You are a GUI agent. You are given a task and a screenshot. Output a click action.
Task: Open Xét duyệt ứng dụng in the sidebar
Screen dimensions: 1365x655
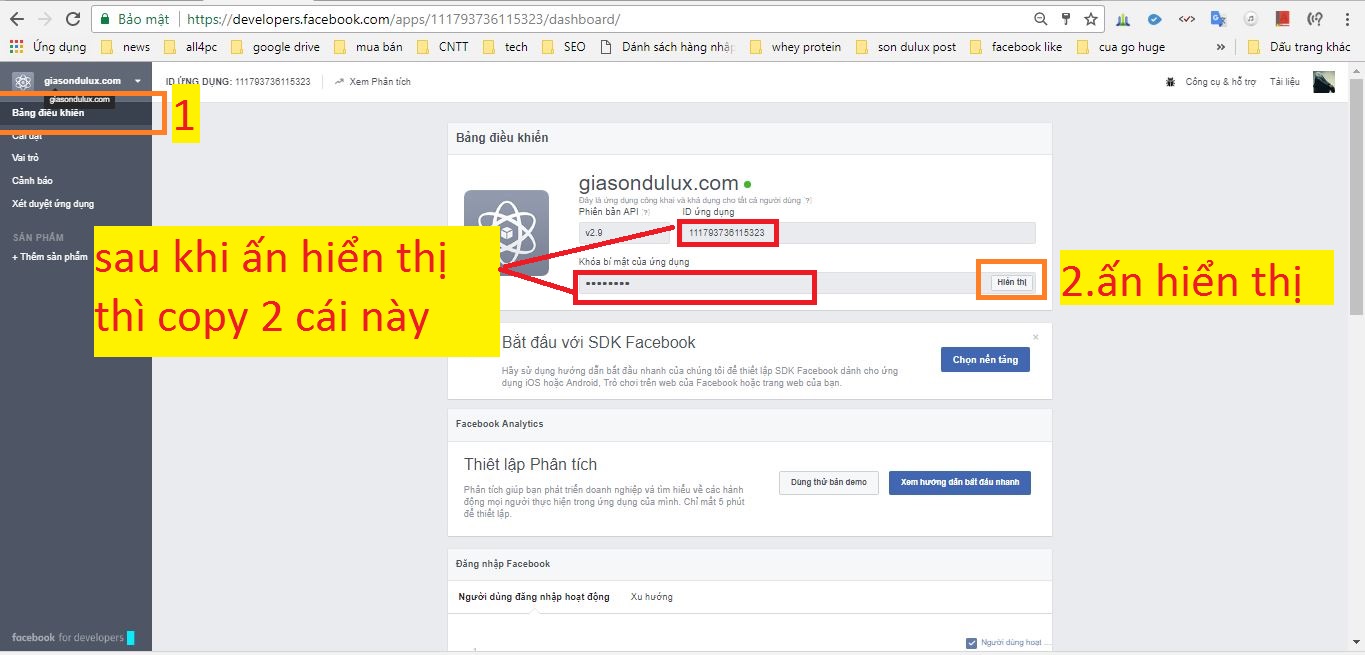coord(53,204)
